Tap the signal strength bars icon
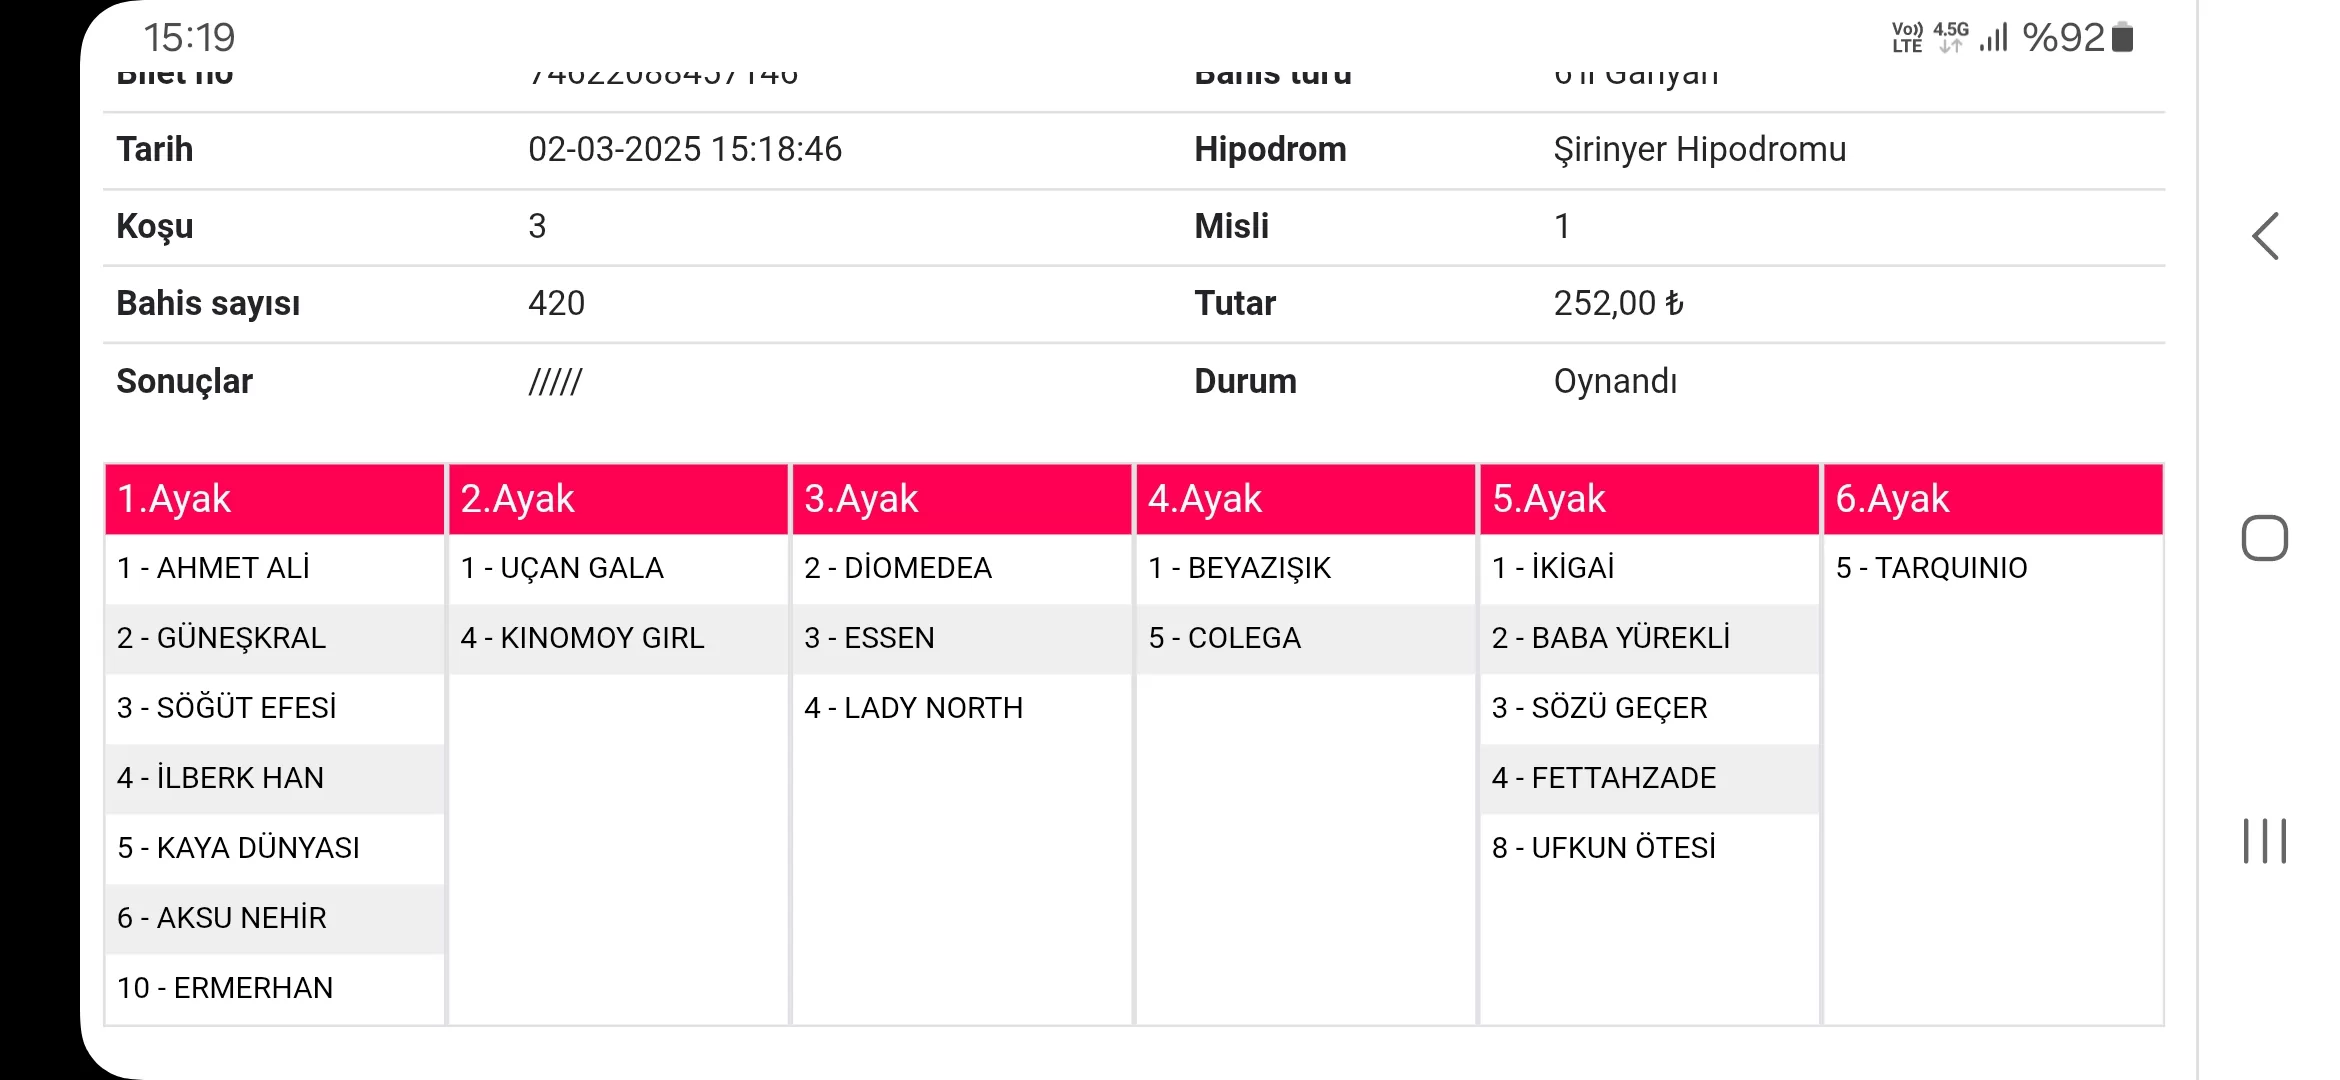 click(1993, 38)
